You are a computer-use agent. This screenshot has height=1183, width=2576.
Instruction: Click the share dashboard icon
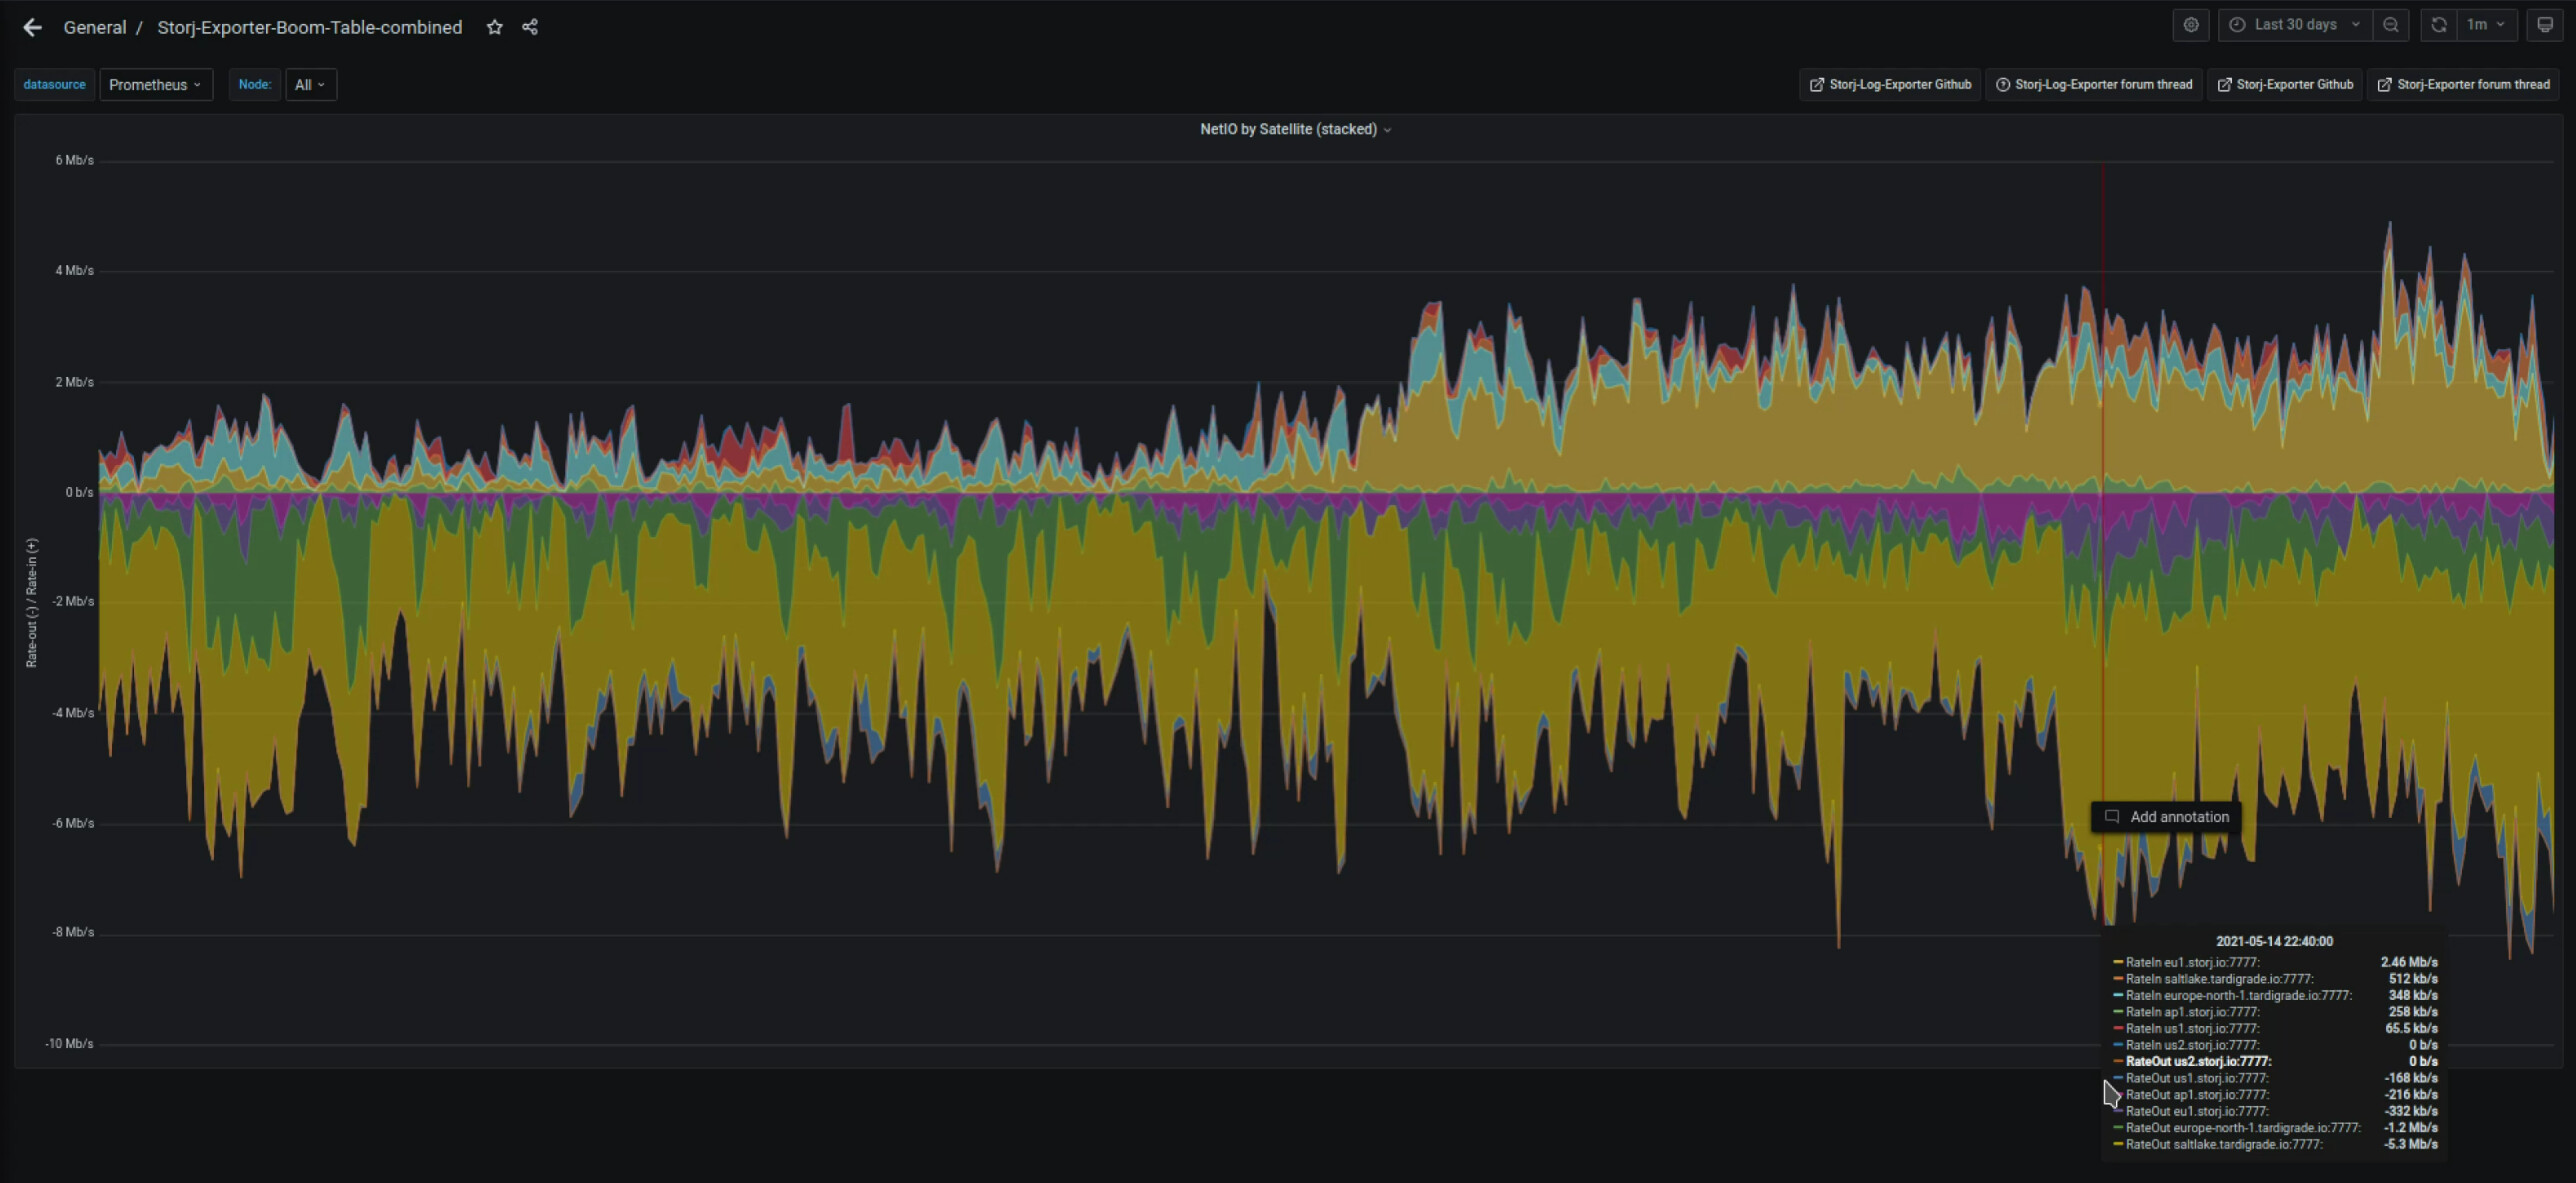click(530, 27)
